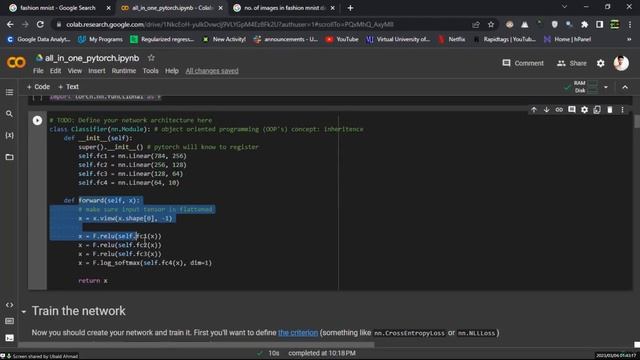Add a new Code cell
The image size is (640, 360).
(x=38, y=87)
